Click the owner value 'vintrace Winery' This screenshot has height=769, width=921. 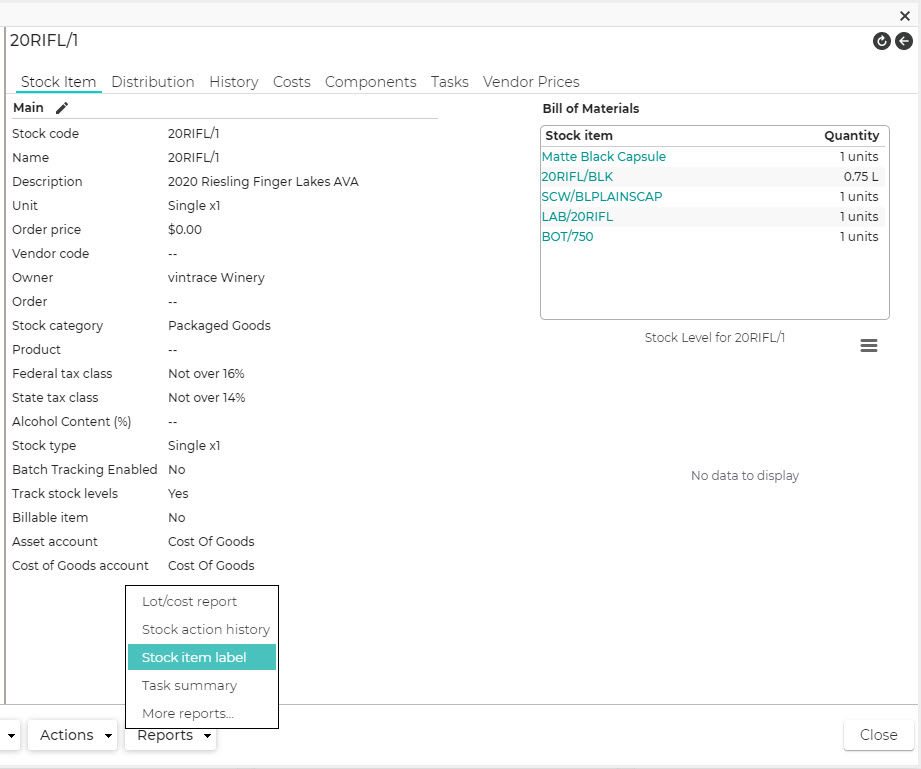(216, 277)
